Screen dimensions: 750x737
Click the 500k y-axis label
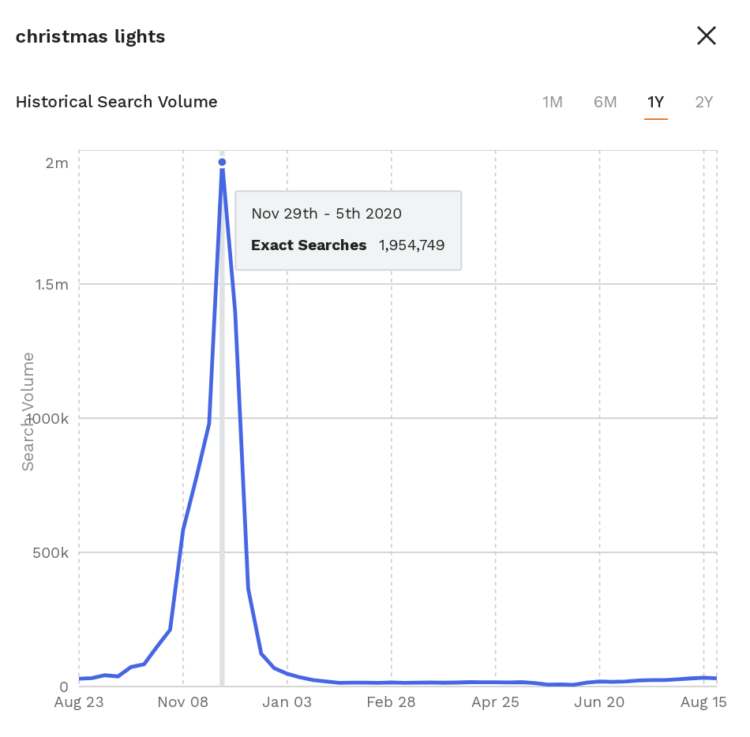pos(49,552)
